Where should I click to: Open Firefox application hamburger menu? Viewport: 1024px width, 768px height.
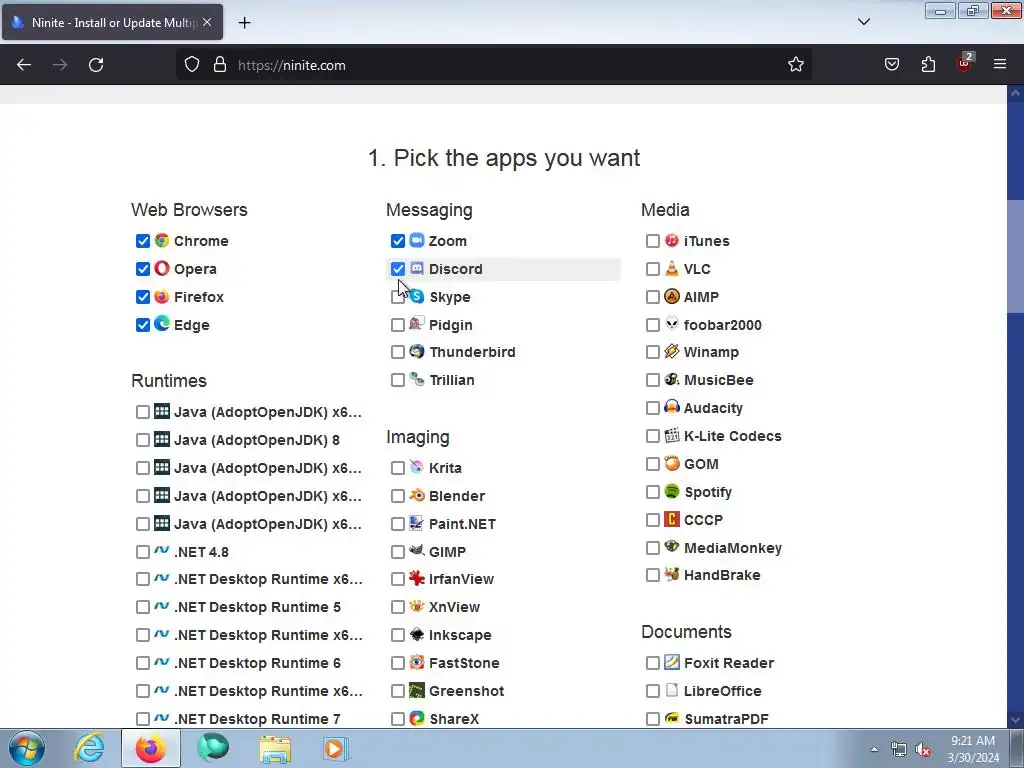[1000, 65]
